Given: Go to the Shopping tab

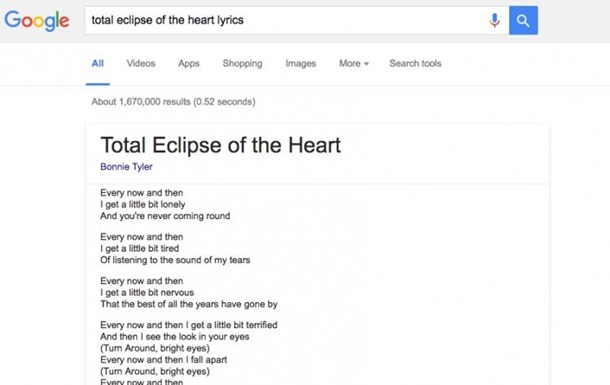Looking at the screenshot, I should (242, 63).
